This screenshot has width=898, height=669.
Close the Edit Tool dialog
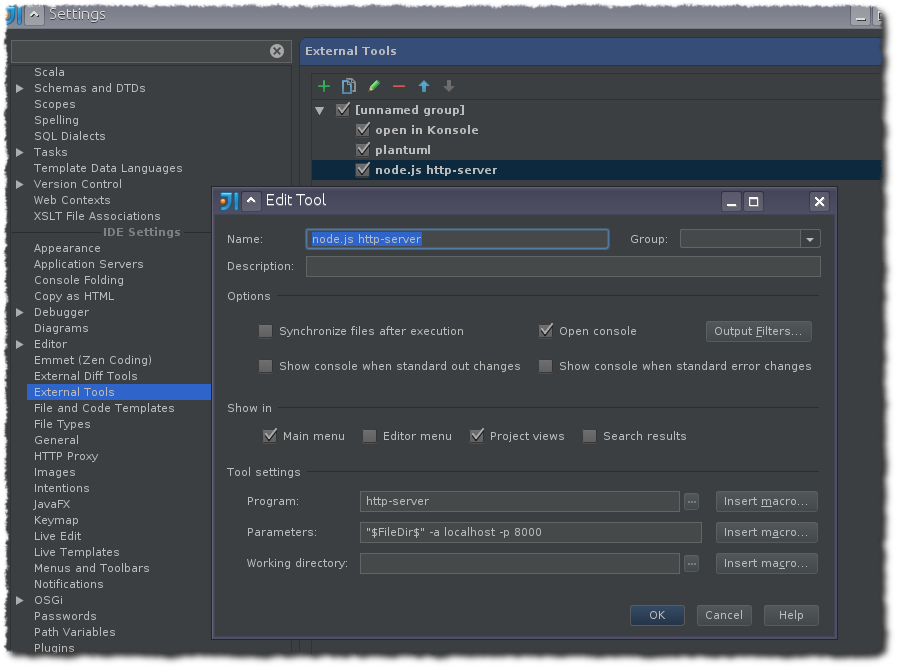[820, 202]
